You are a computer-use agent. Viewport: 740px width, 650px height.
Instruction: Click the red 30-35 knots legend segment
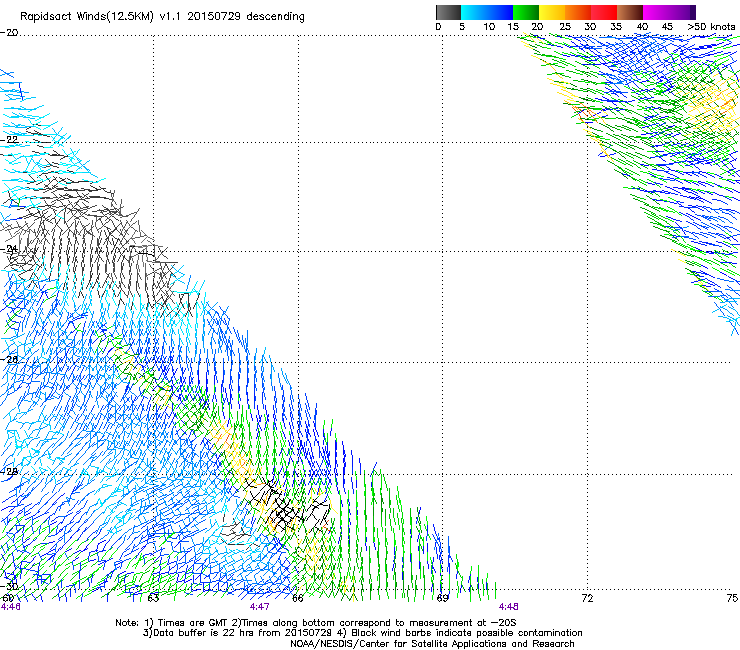(x=604, y=12)
